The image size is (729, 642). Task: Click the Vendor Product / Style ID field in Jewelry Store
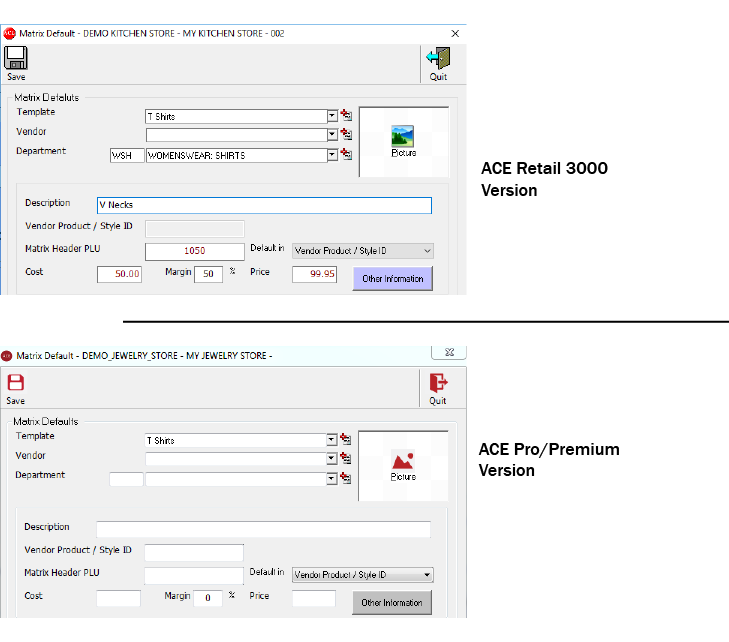[x=194, y=552]
